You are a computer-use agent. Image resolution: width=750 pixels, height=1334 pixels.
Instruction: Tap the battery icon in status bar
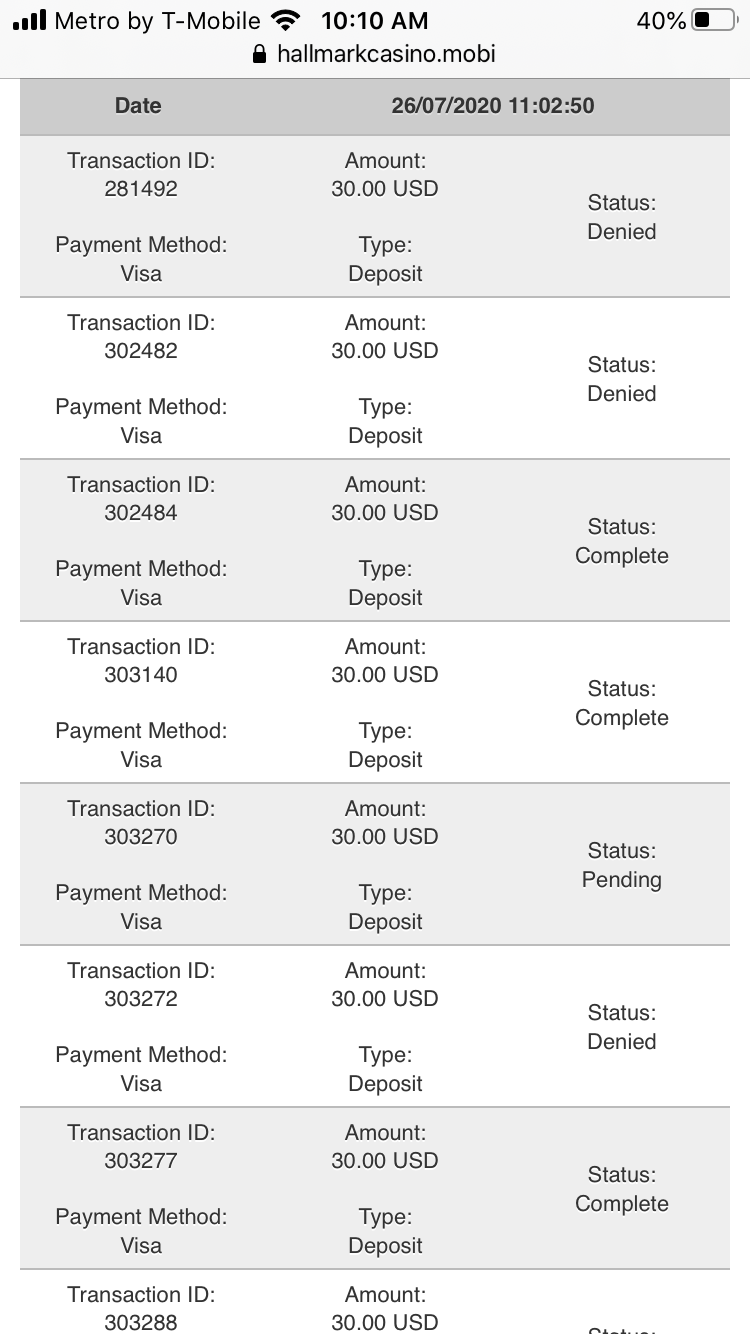714,20
